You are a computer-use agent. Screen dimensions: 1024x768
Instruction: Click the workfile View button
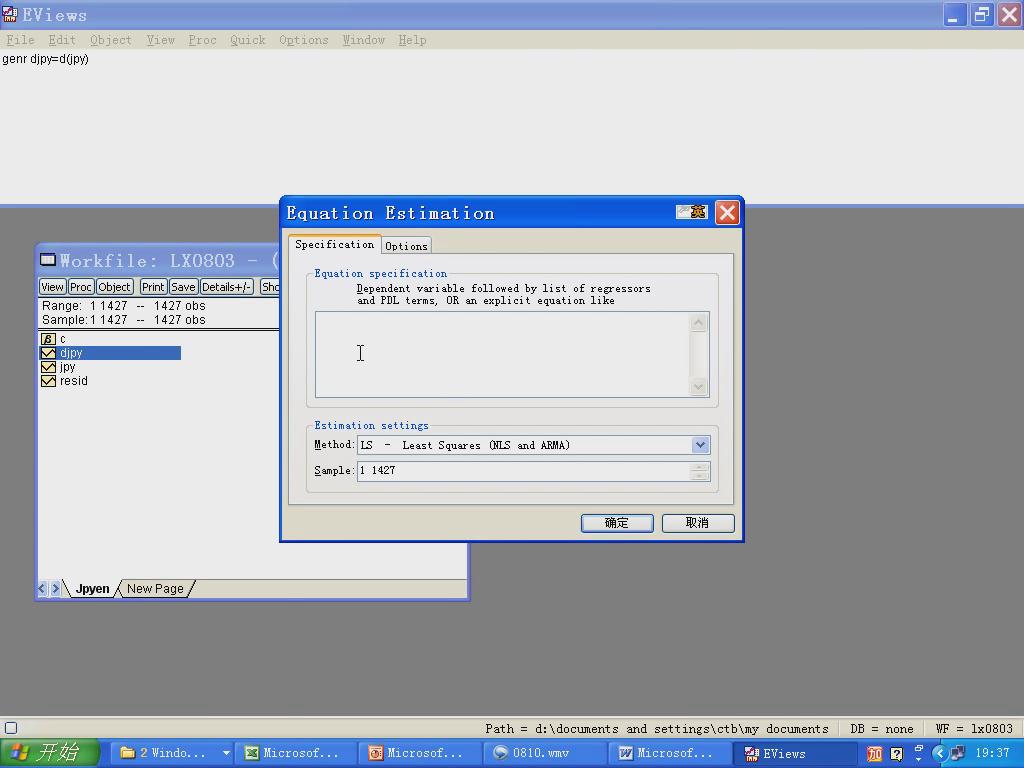coord(52,287)
